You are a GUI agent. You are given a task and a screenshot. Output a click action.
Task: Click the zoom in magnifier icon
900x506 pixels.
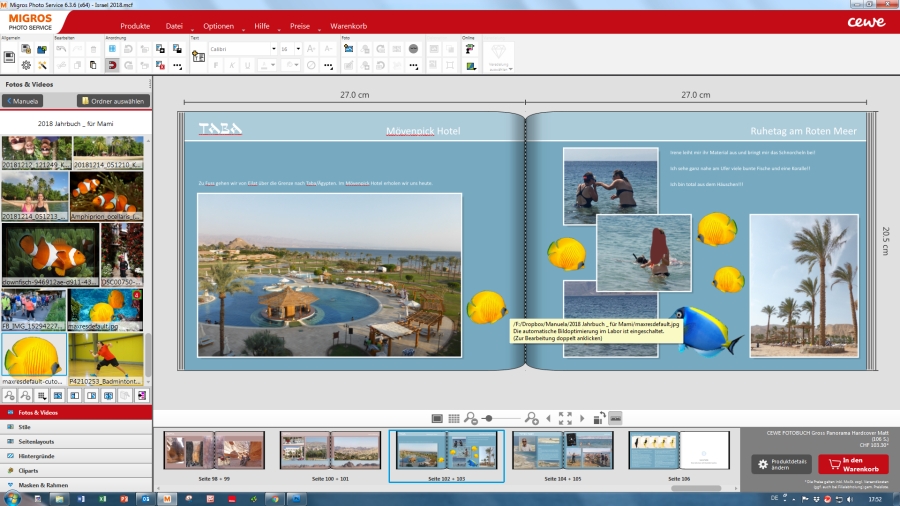pyautogui.click(x=531, y=418)
